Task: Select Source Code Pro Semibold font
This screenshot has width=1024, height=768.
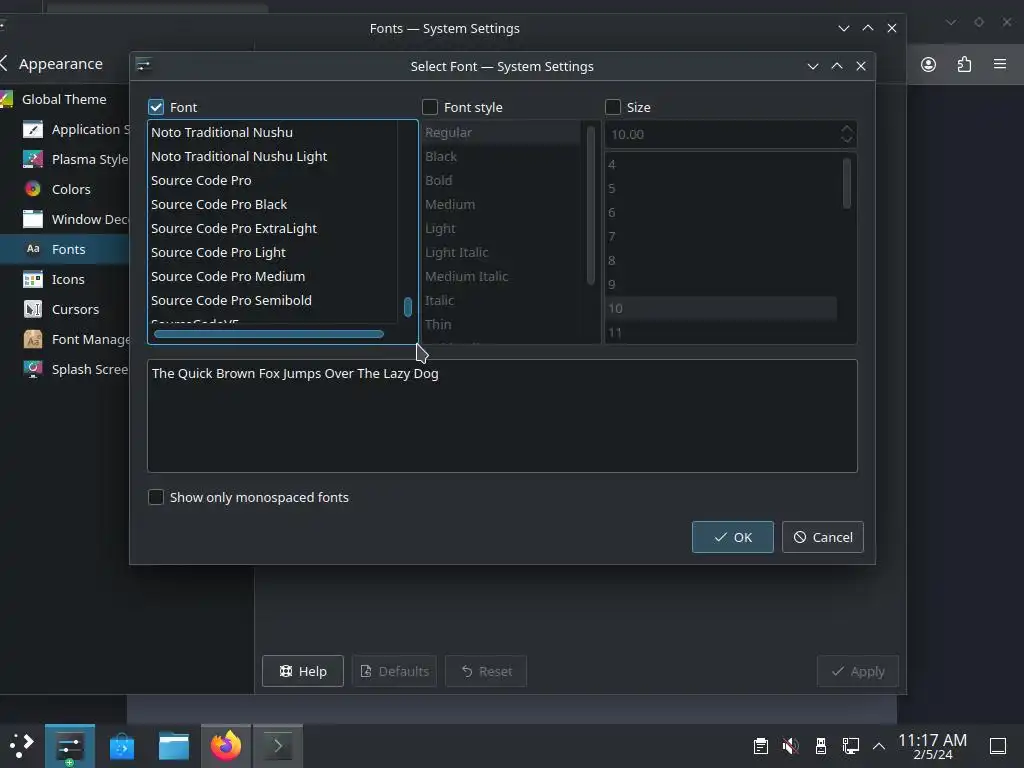Action: [x=273, y=300]
